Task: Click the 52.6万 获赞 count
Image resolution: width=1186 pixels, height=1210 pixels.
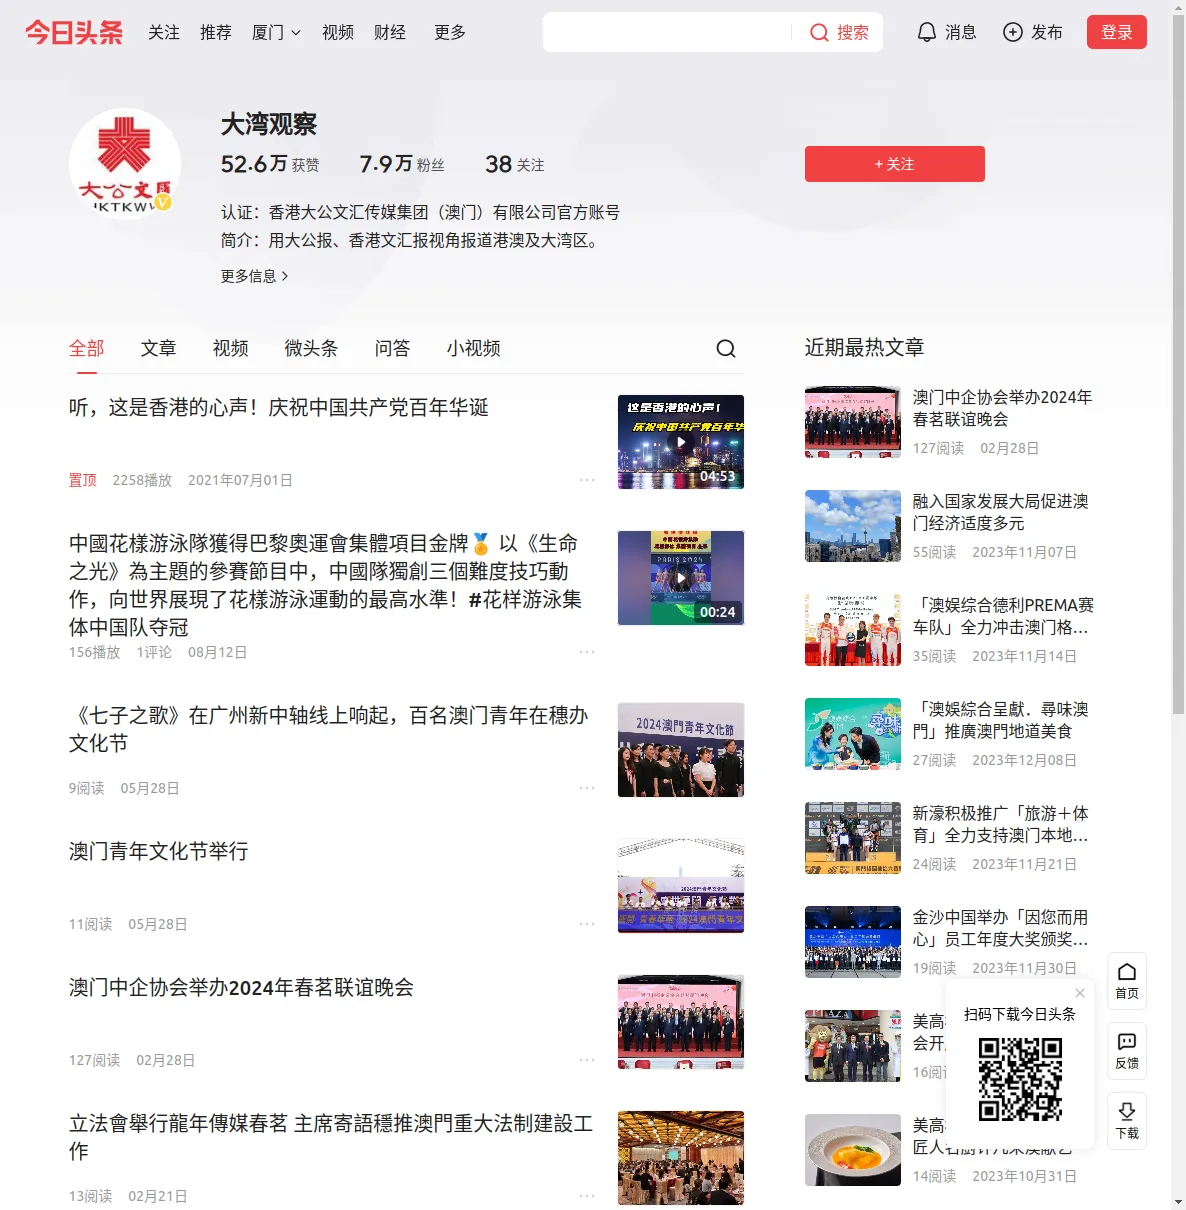Action: [270, 164]
